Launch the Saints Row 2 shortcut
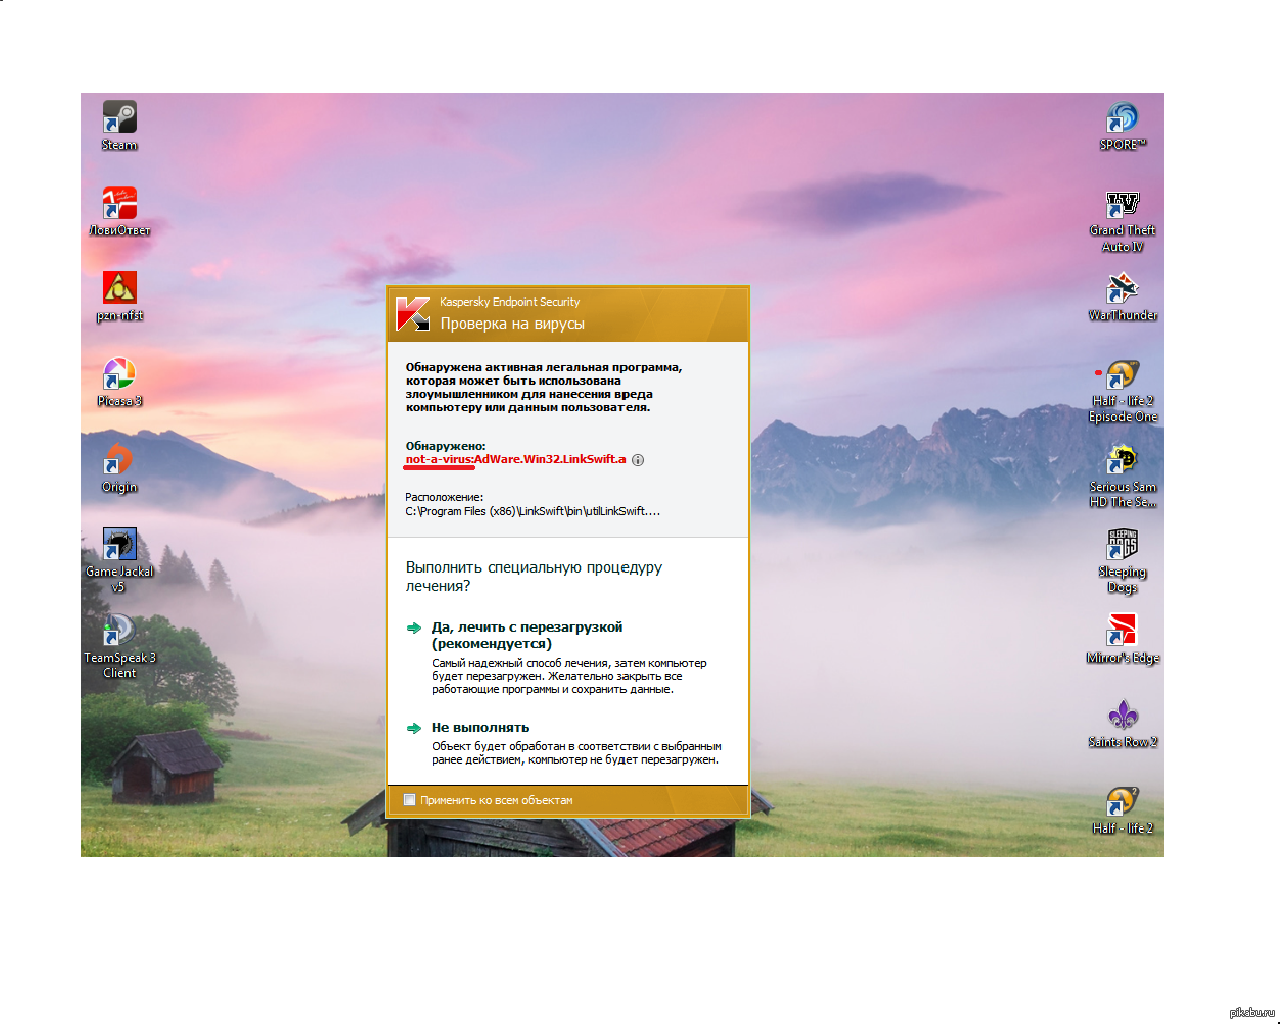 pos(1122,724)
